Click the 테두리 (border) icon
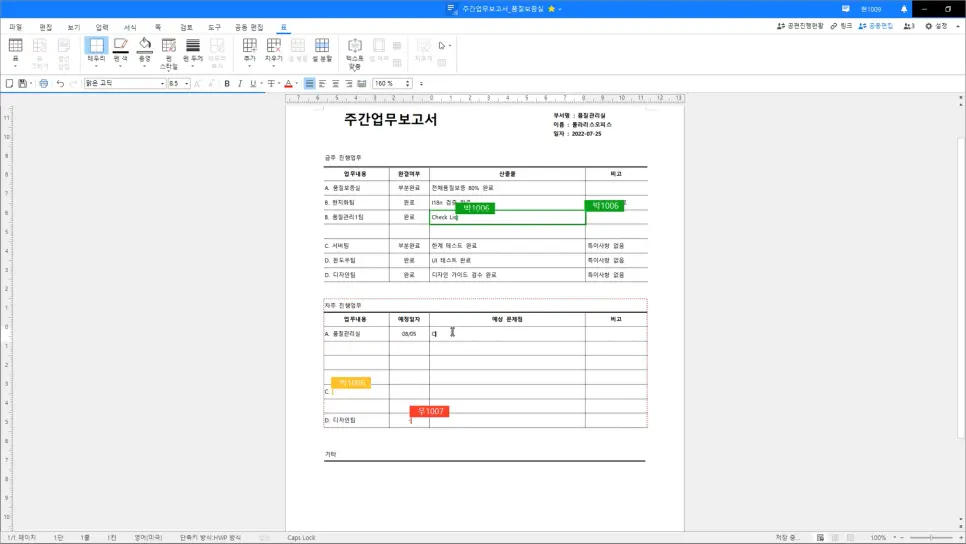This screenshot has width=966, height=544. pos(96,45)
